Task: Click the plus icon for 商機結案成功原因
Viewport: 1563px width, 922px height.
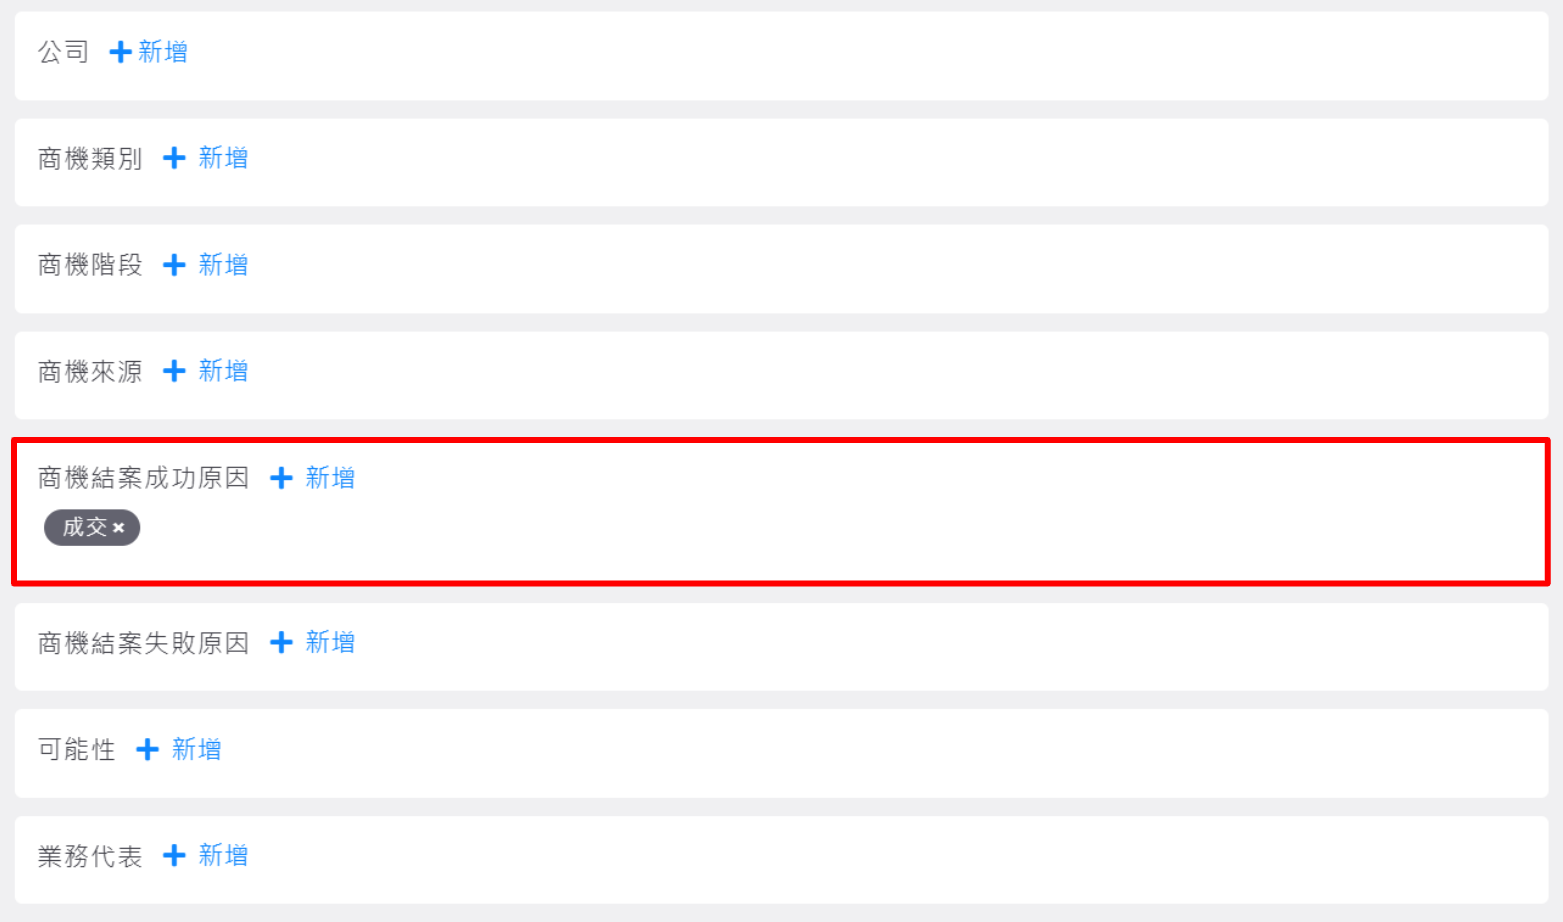Action: point(281,478)
